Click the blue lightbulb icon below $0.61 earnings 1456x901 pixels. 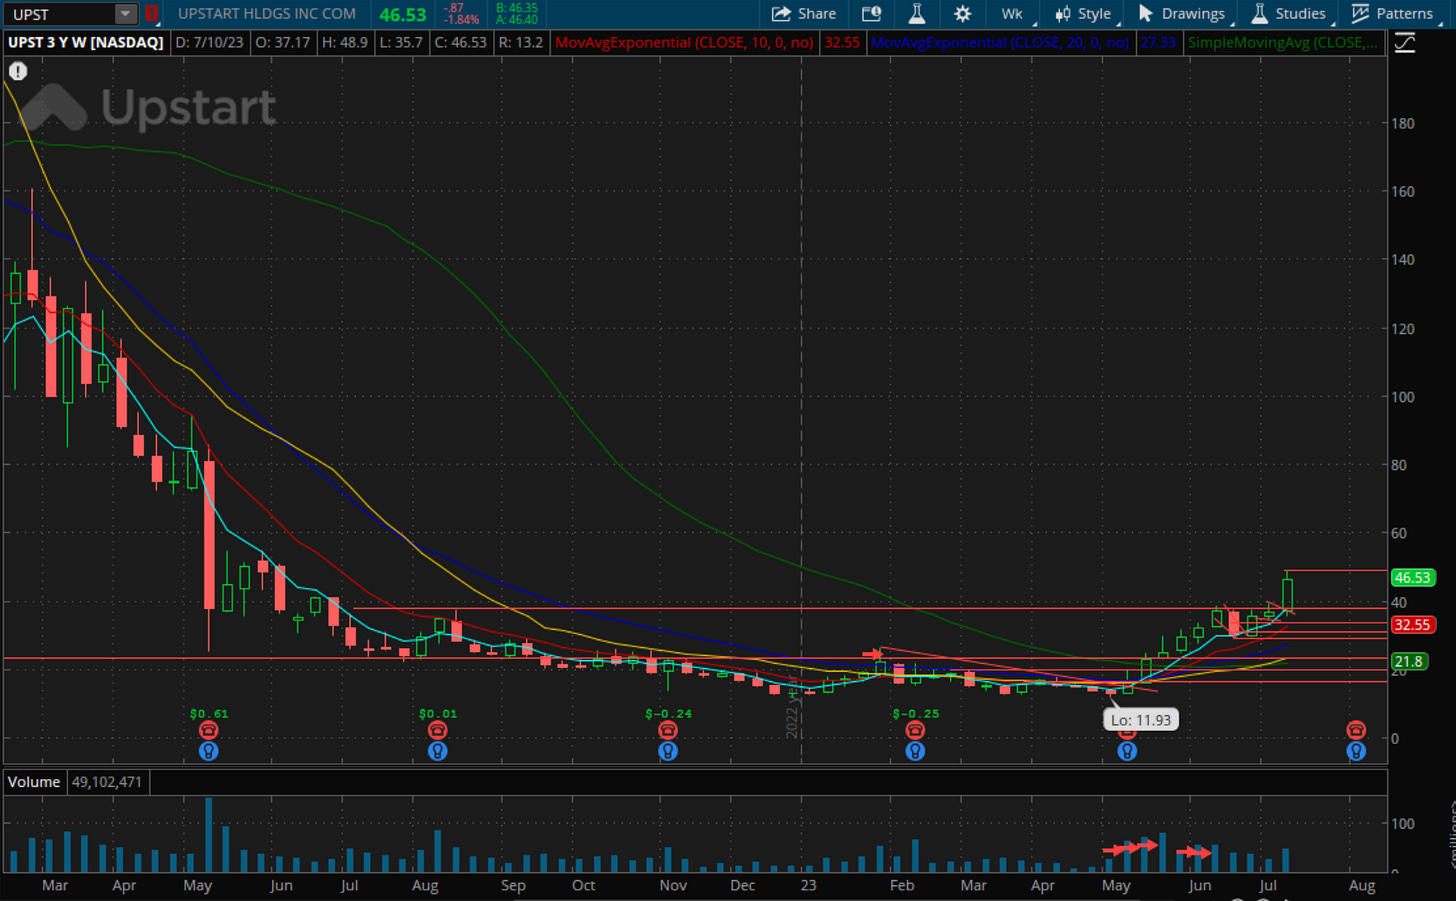[209, 751]
